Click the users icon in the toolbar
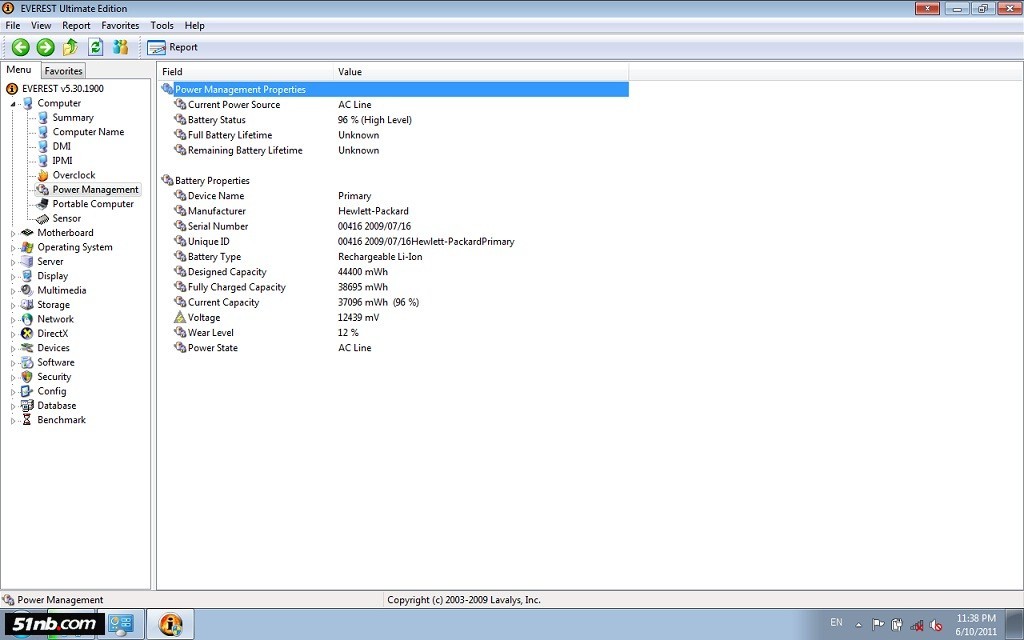 [x=121, y=47]
